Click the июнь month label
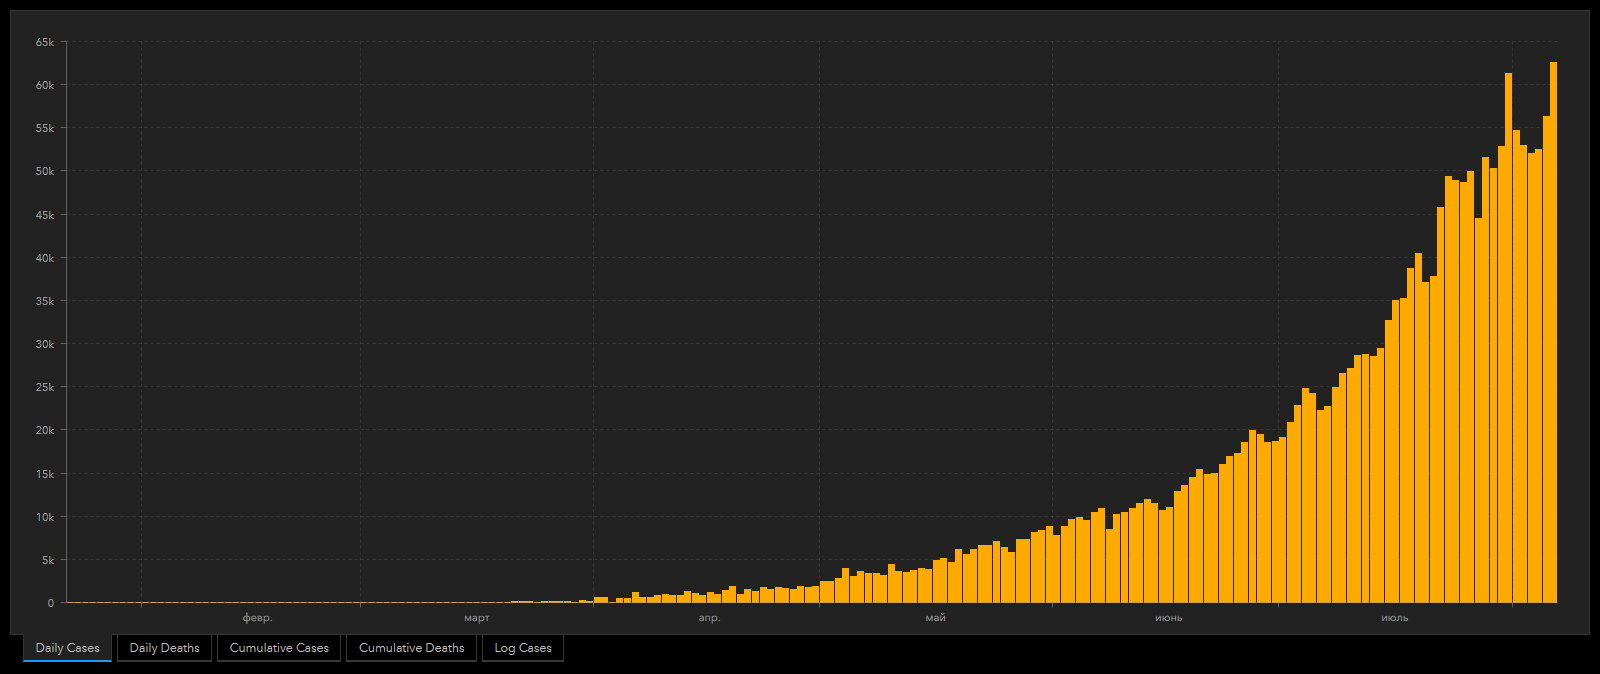This screenshot has width=1600, height=674. pyautogui.click(x=1168, y=618)
